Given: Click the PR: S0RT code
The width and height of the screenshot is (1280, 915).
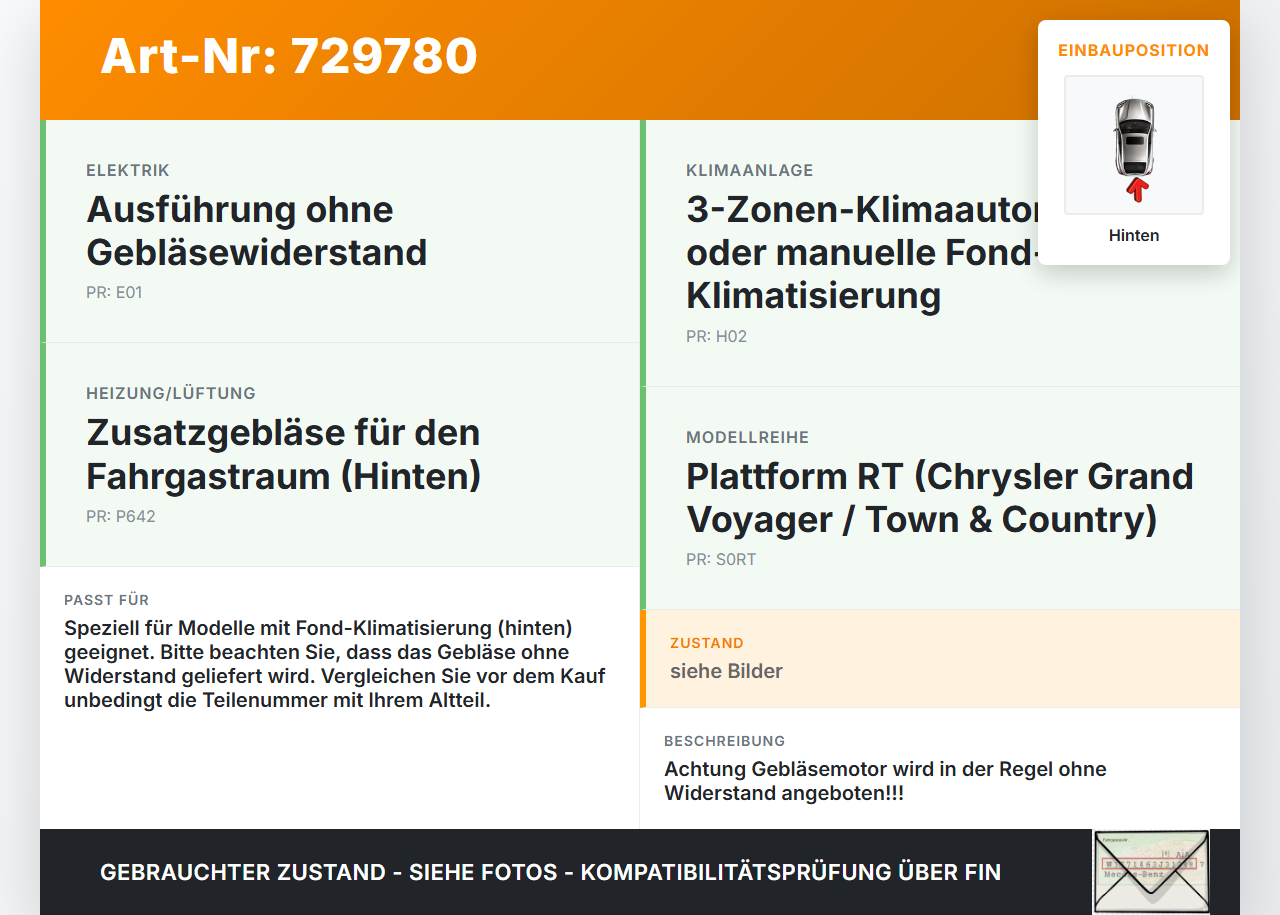Looking at the screenshot, I should 721,559.
